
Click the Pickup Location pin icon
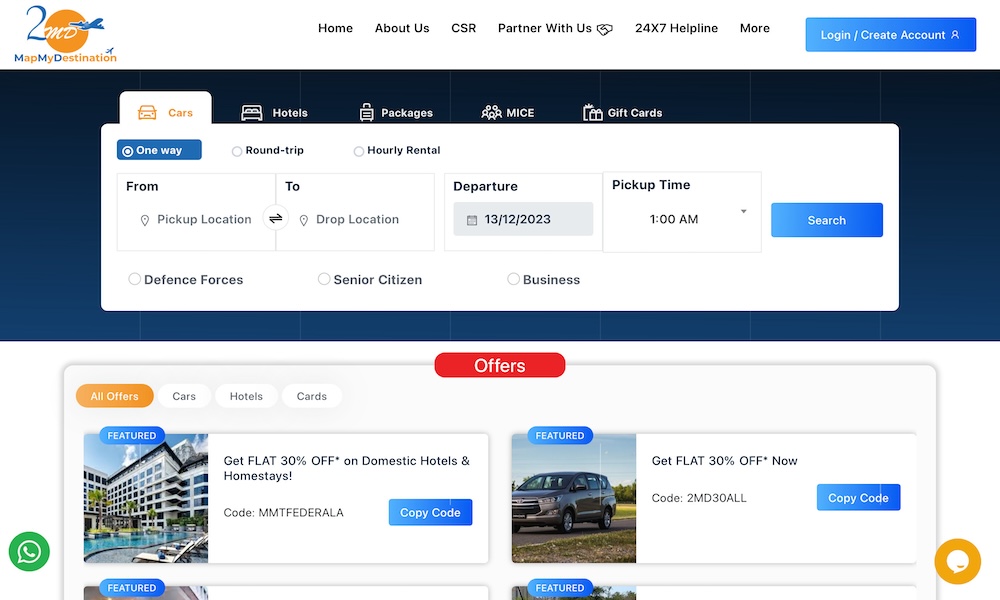tap(145, 220)
